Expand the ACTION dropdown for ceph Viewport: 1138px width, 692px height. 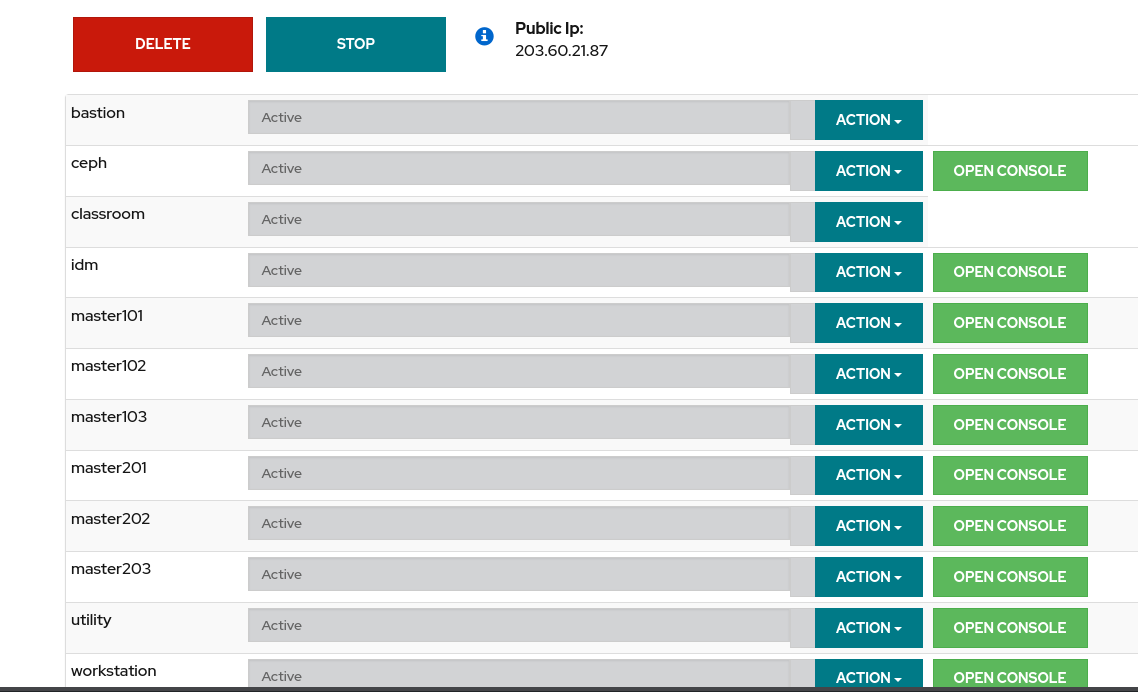(868, 171)
